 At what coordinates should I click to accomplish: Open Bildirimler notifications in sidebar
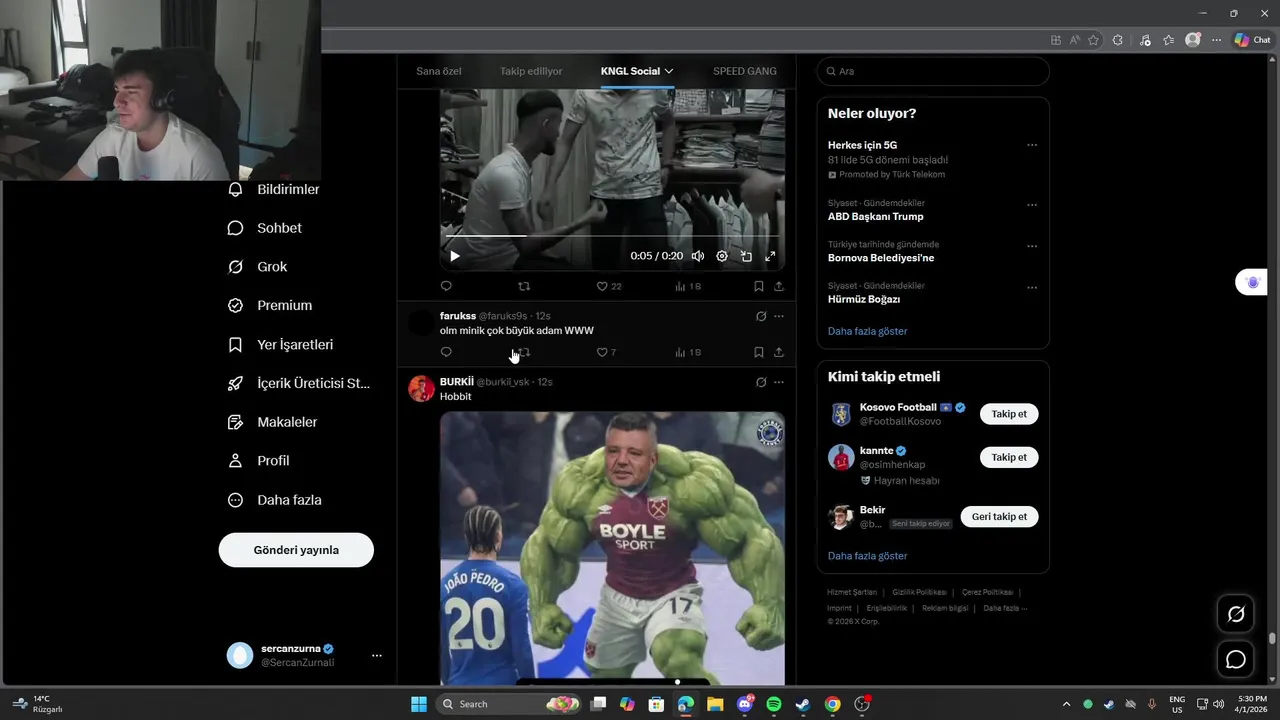pyautogui.click(x=274, y=189)
